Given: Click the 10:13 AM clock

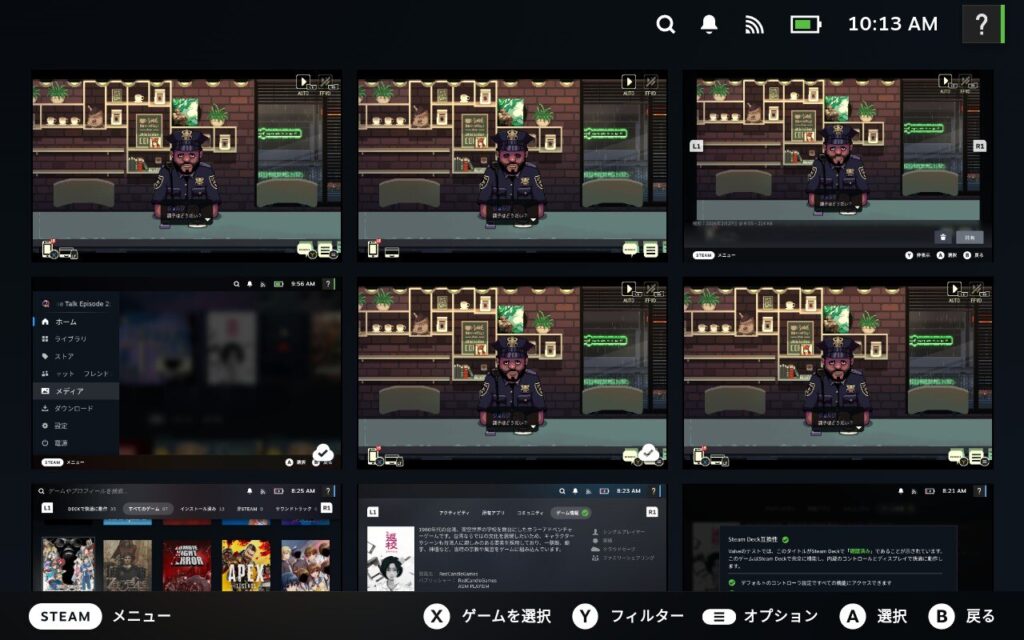Looking at the screenshot, I should click(x=892, y=24).
